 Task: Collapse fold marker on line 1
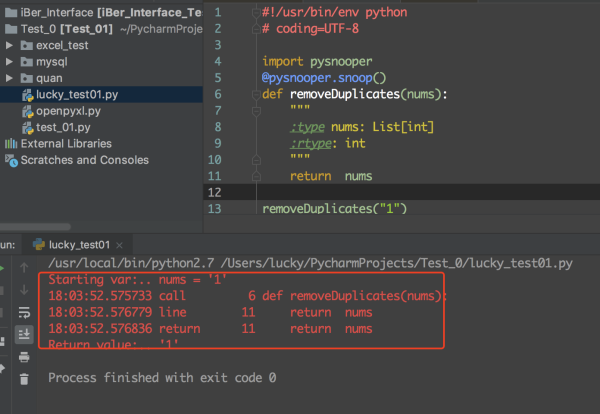pyautogui.click(x=256, y=13)
